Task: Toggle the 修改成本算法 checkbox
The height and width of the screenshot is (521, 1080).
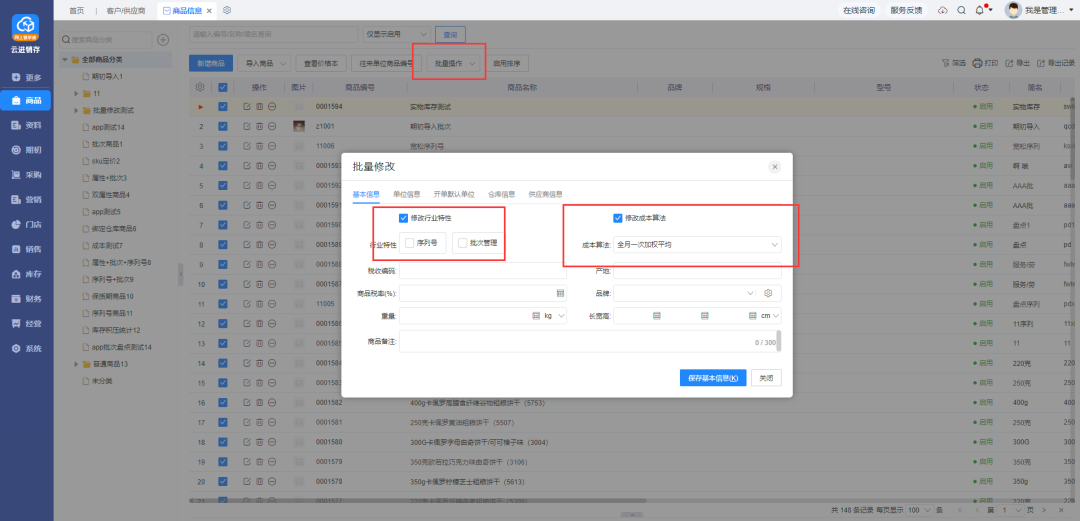Action: tap(617, 218)
